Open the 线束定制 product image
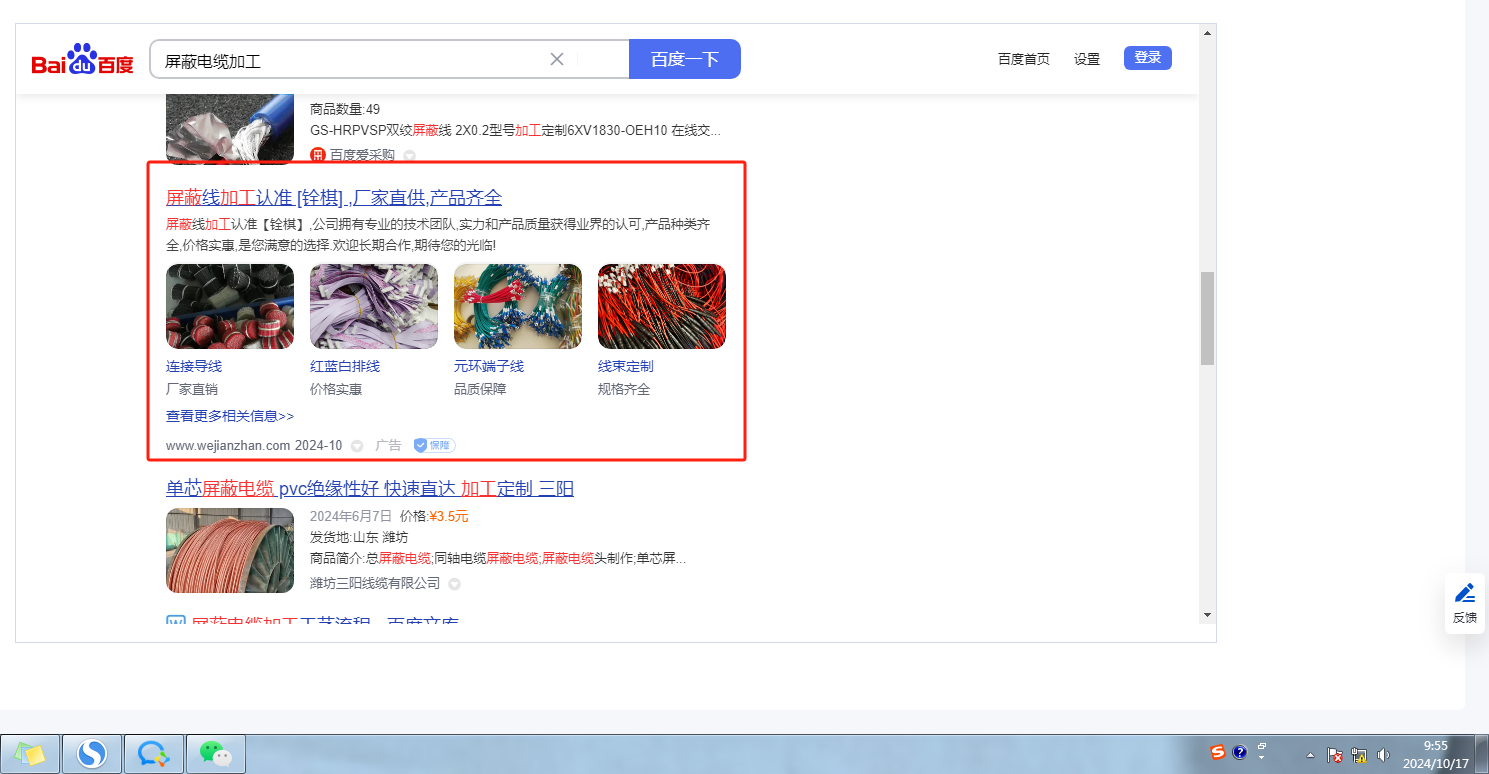The height and width of the screenshot is (774, 1489). click(662, 306)
